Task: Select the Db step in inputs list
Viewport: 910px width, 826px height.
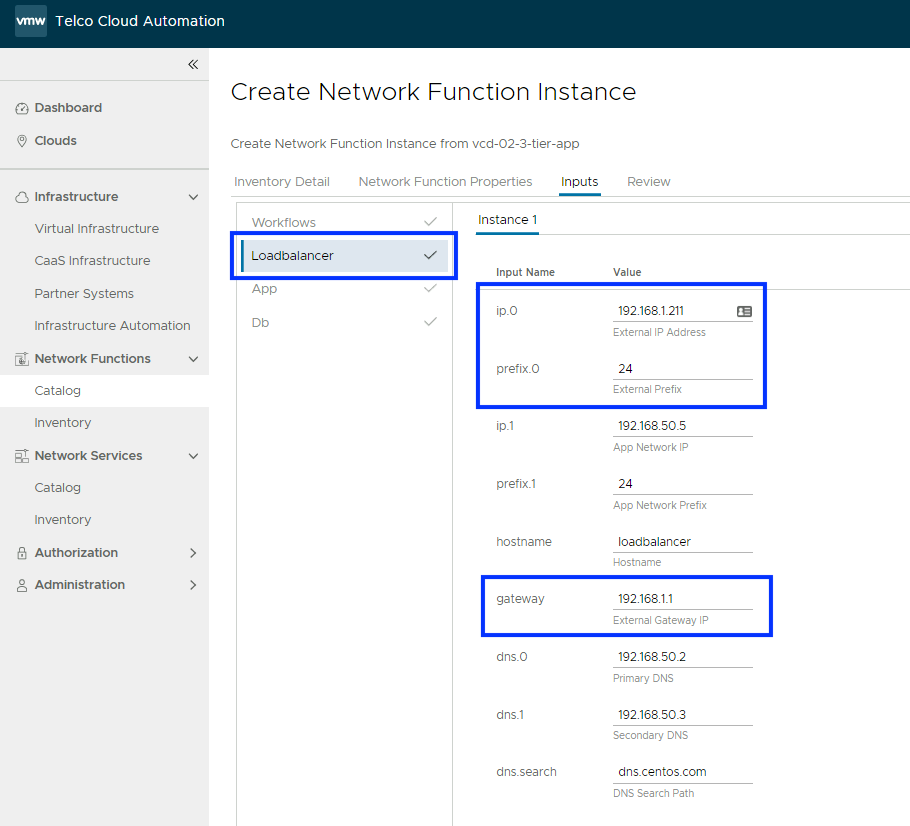Action: click(260, 323)
